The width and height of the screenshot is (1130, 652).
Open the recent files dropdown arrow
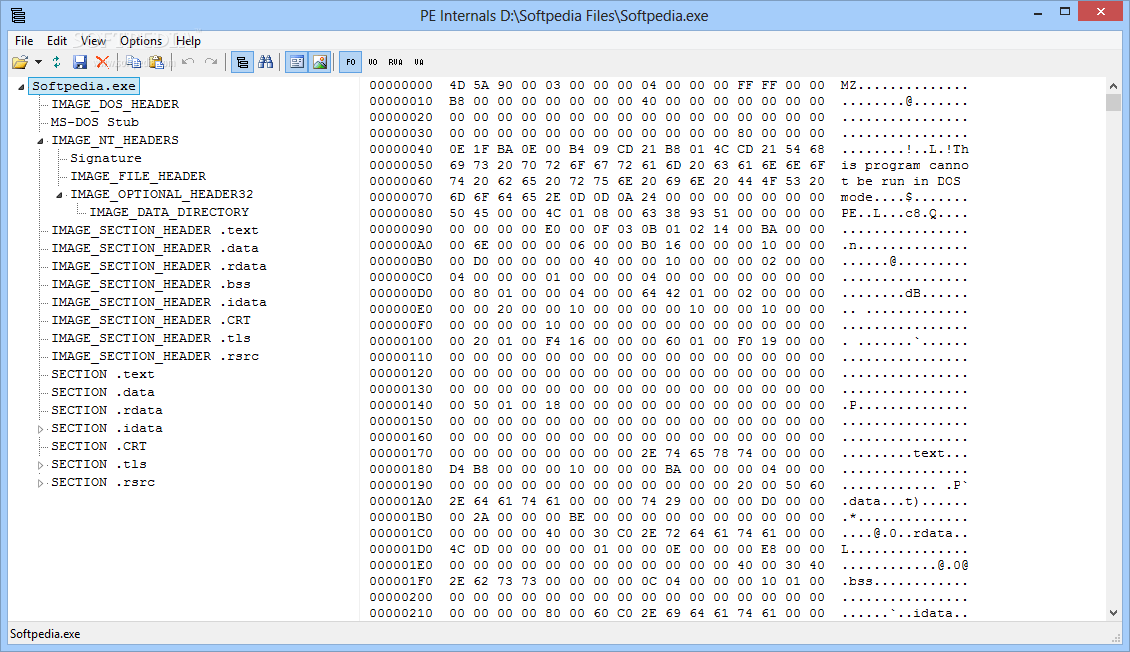click(38, 63)
